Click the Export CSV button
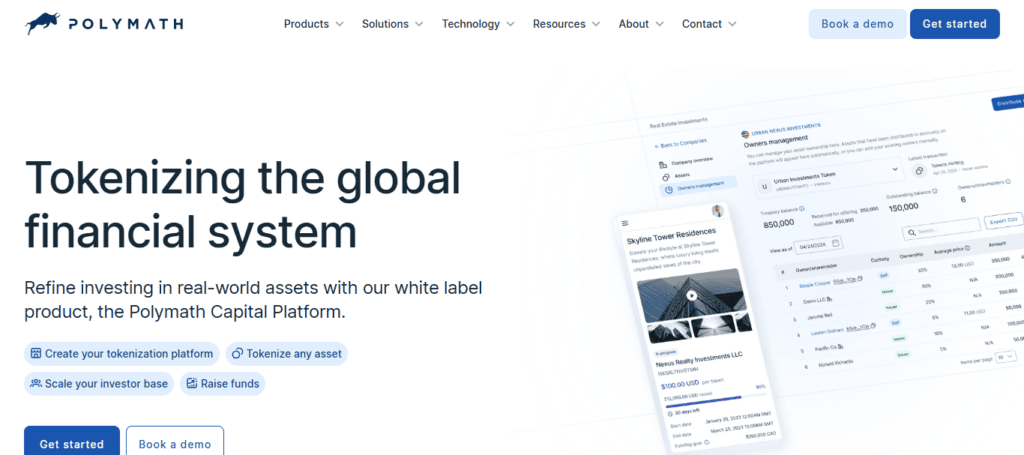Screen dimensions: 1024x455 pyautogui.click(x=1004, y=220)
